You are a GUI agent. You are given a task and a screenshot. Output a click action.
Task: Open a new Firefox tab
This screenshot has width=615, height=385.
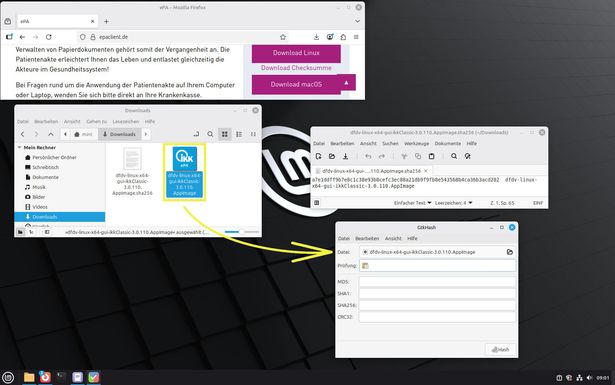point(106,22)
